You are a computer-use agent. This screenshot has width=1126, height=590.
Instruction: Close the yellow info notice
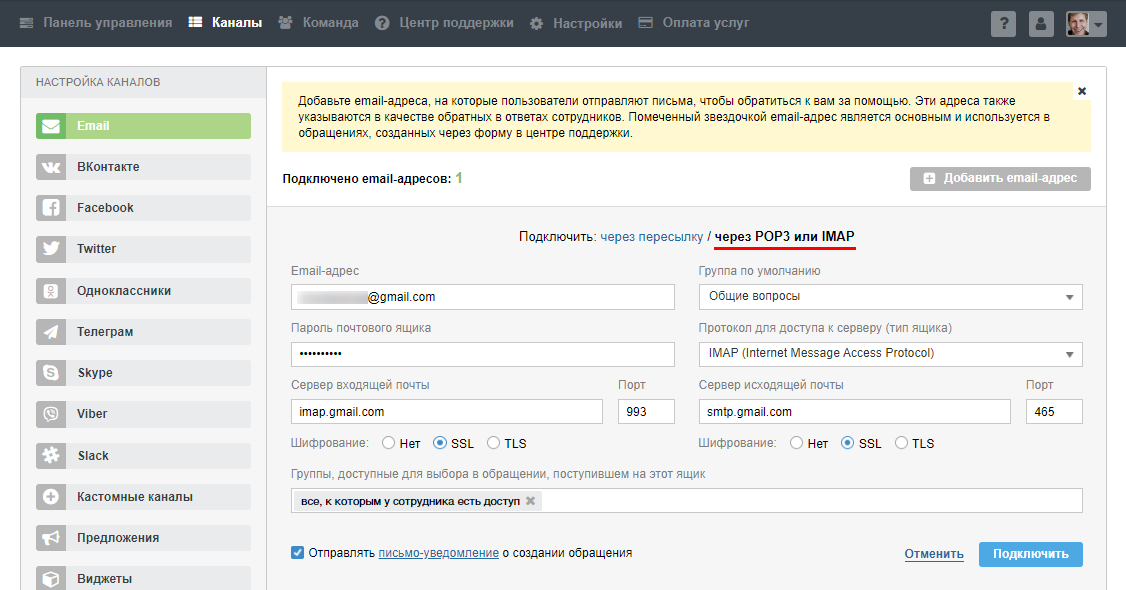click(x=1081, y=91)
